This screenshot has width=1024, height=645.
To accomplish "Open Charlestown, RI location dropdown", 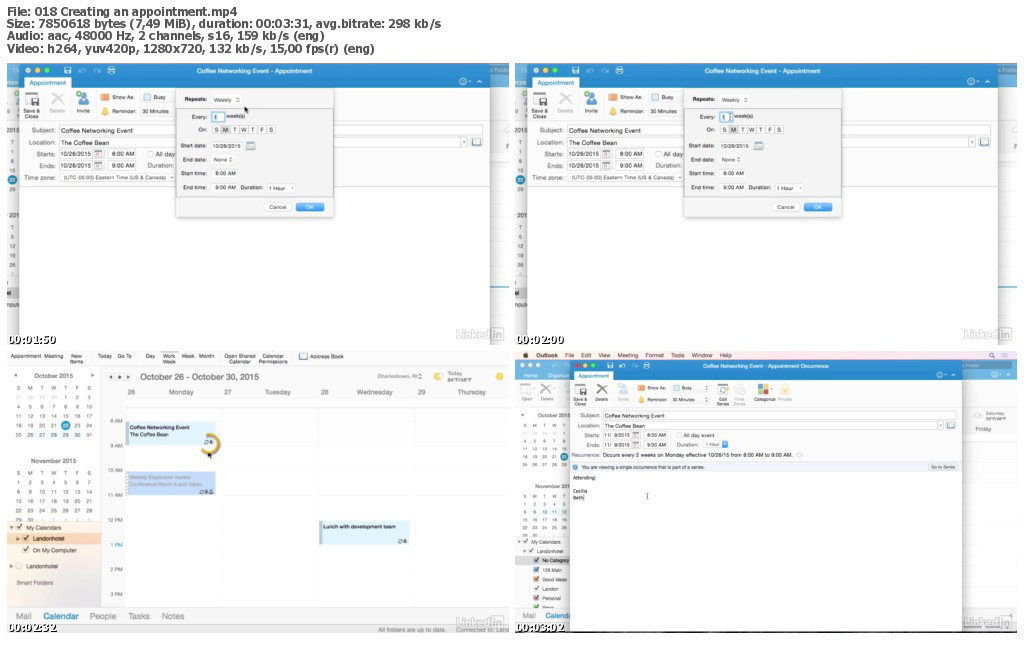I will (400, 377).
